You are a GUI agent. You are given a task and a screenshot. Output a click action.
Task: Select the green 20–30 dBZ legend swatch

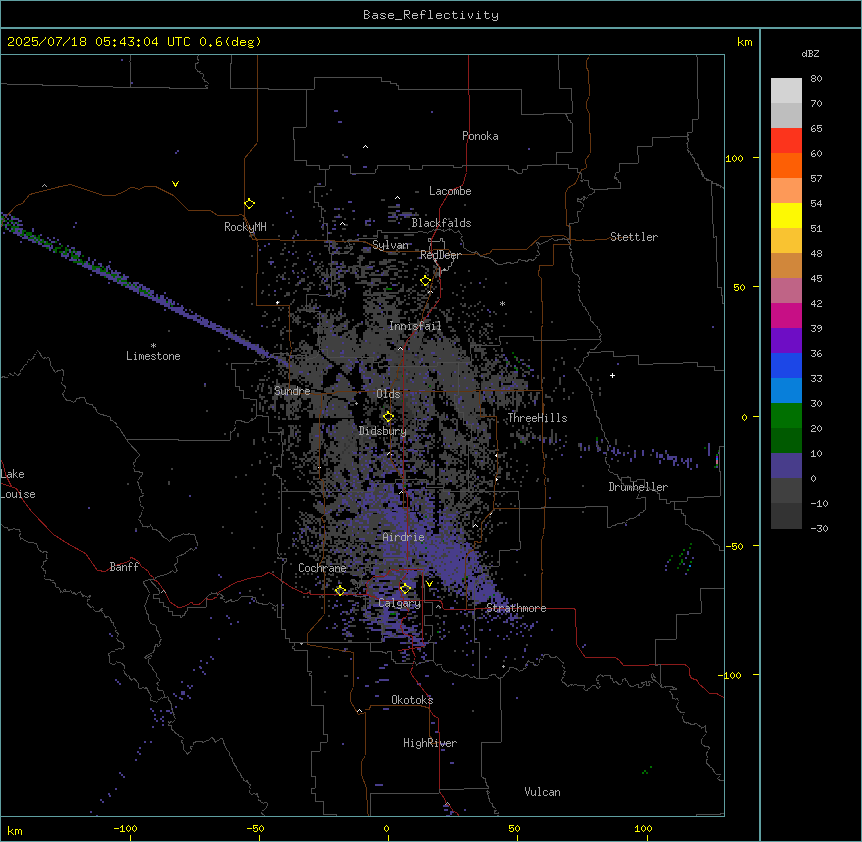coord(786,416)
